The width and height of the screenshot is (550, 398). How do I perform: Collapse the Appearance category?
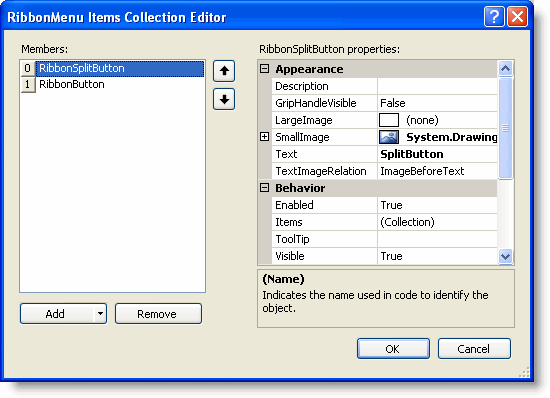[264, 69]
